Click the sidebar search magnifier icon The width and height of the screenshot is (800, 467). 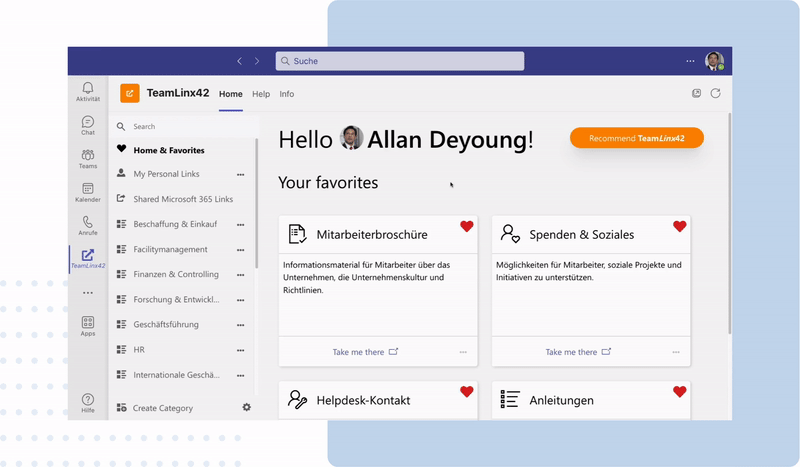pyautogui.click(x=121, y=126)
